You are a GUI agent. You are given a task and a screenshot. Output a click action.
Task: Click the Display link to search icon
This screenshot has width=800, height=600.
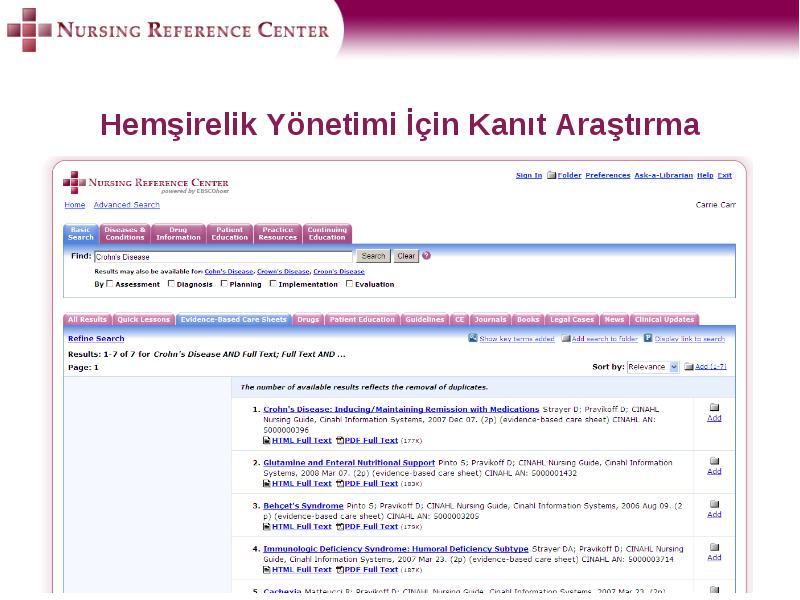tap(648, 338)
